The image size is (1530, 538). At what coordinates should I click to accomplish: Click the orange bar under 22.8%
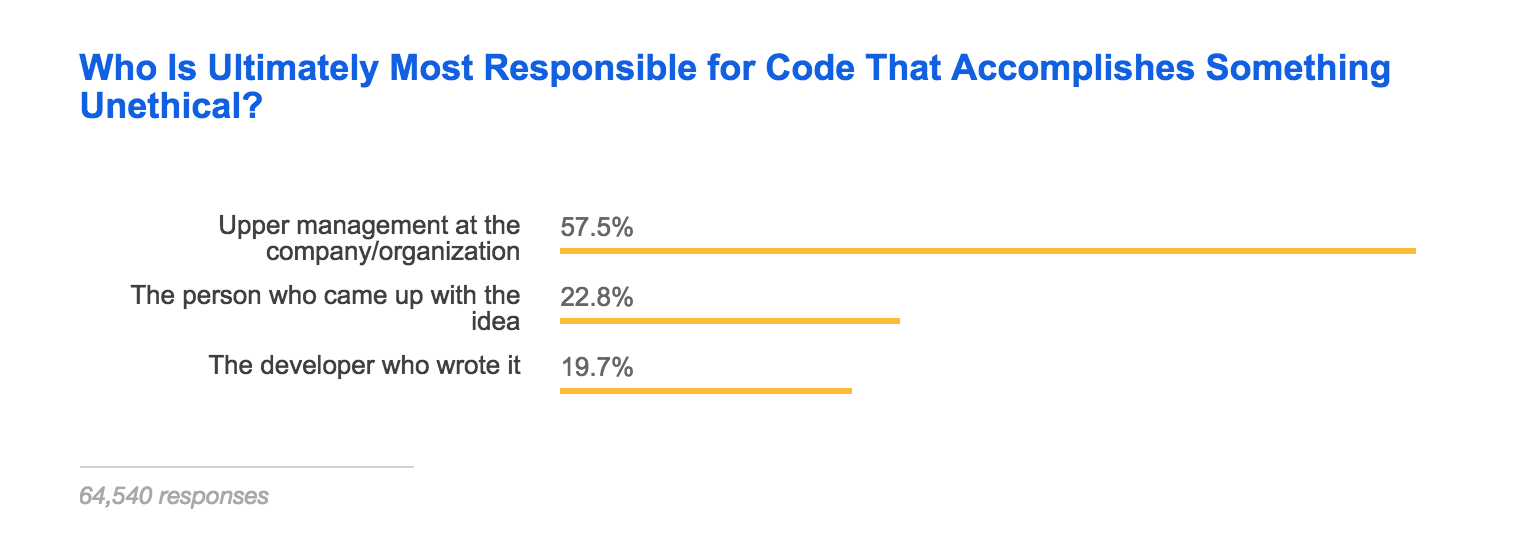[729, 321]
